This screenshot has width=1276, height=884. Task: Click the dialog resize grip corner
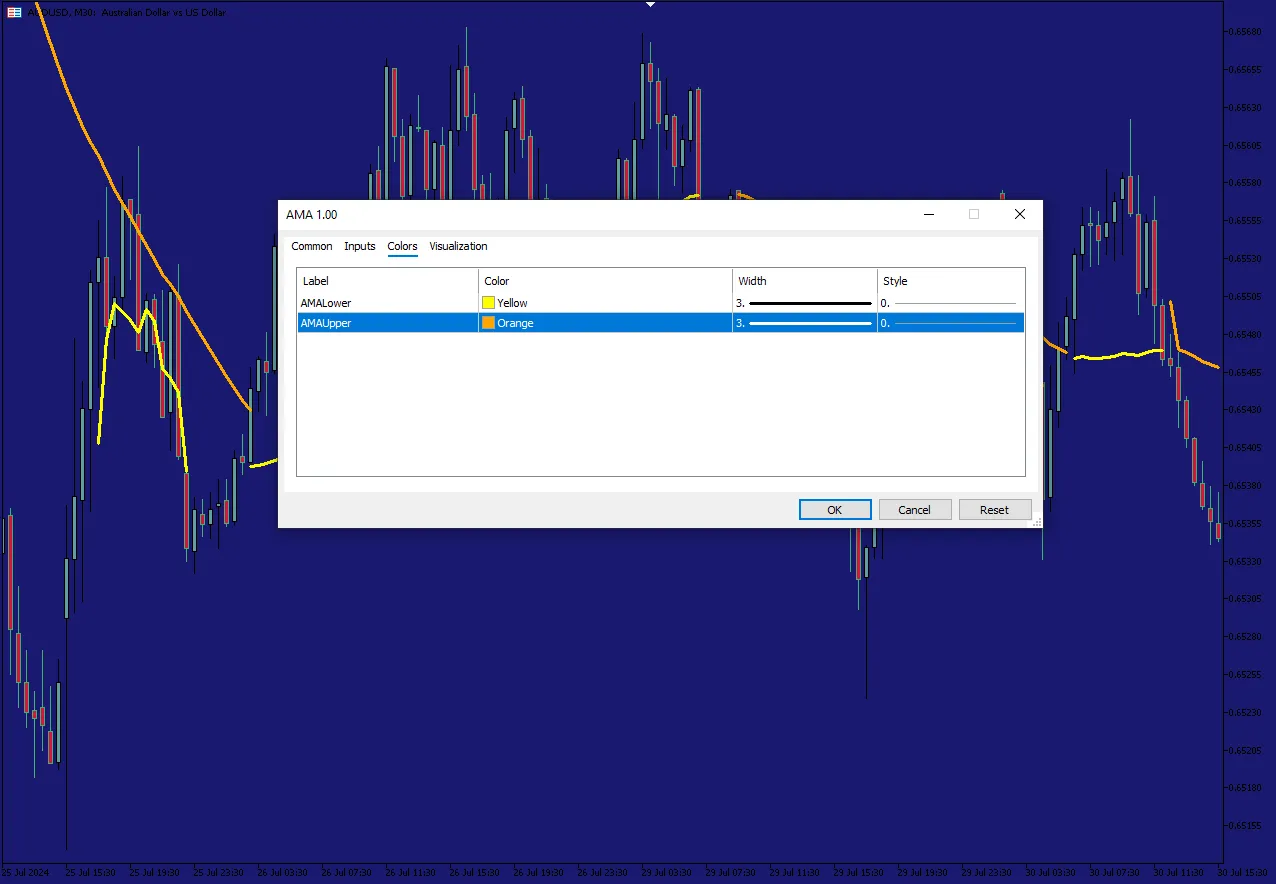tap(1037, 522)
